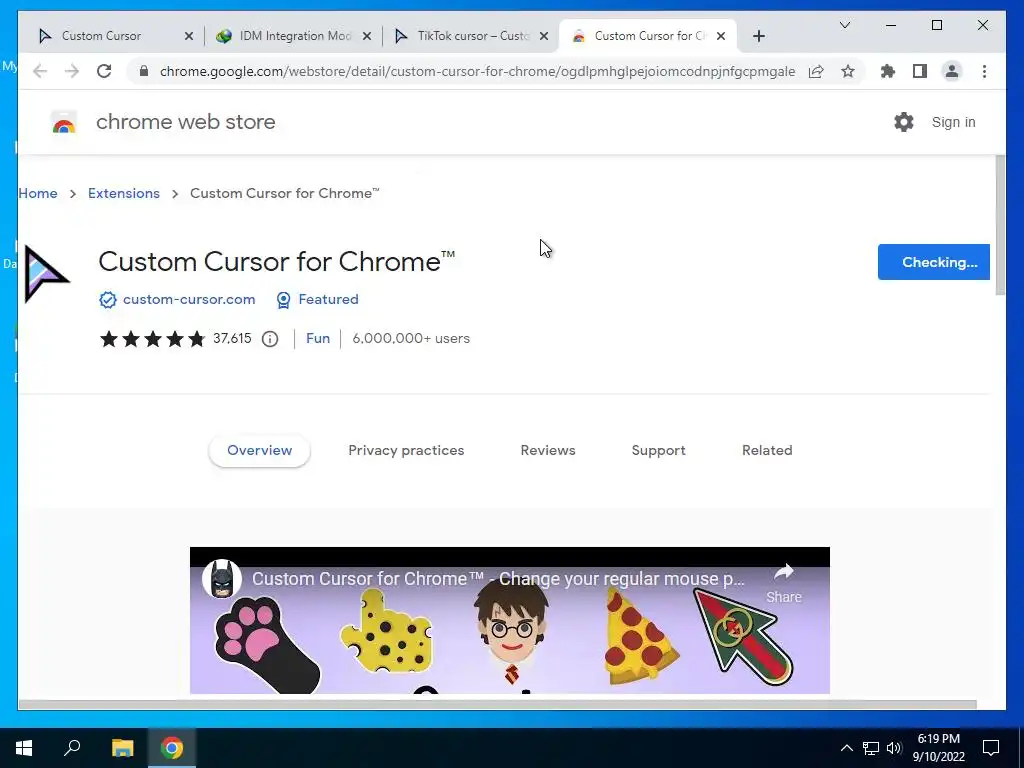Switch to the IDM Integration Module tab

(x=295, y=36)
